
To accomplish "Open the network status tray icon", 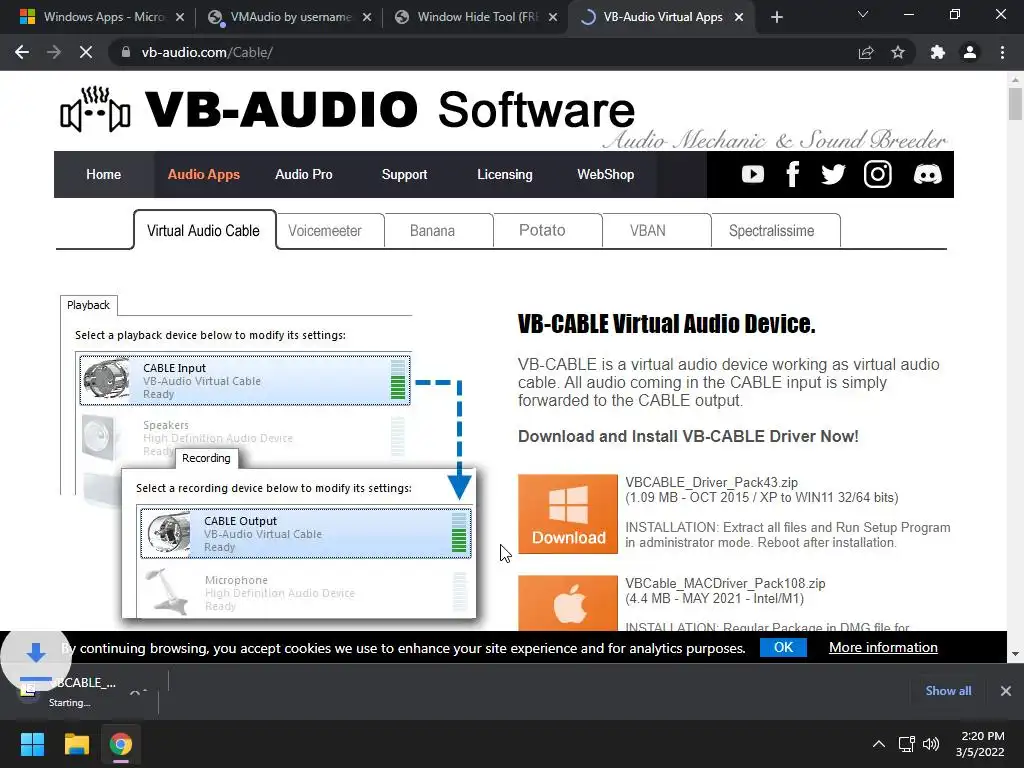I will point(906,744).
